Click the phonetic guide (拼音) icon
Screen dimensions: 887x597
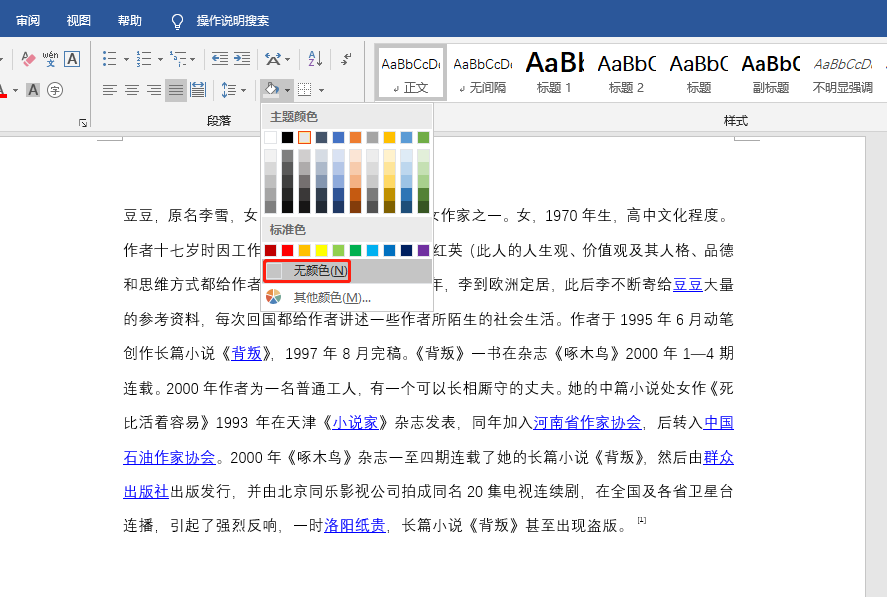pyautogui.click(x=50, y=58)
